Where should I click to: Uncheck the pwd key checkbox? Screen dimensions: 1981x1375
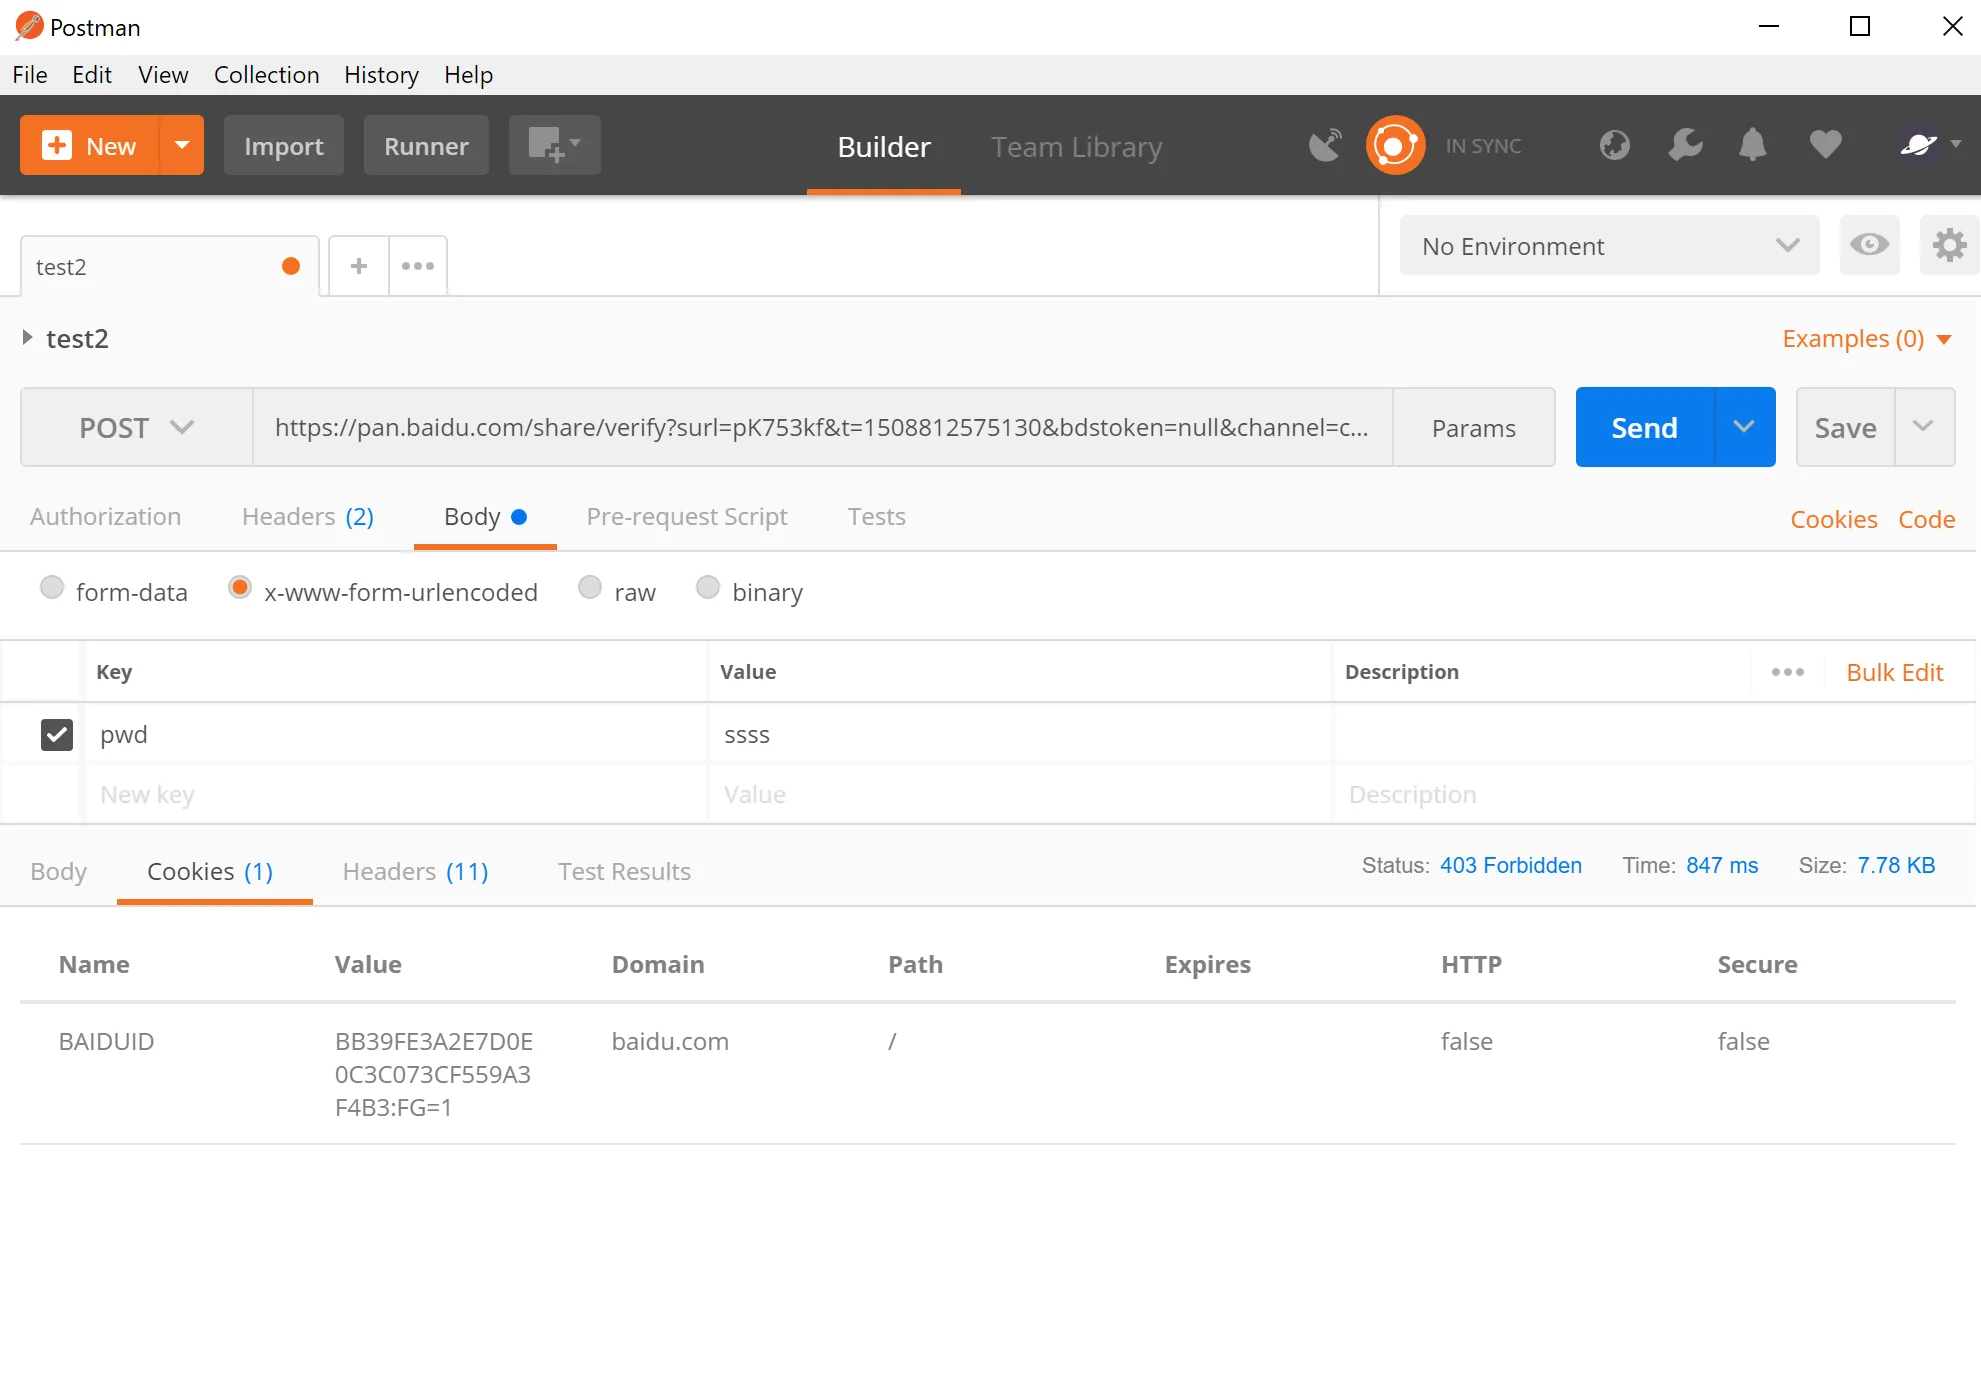tap(57, 735)
